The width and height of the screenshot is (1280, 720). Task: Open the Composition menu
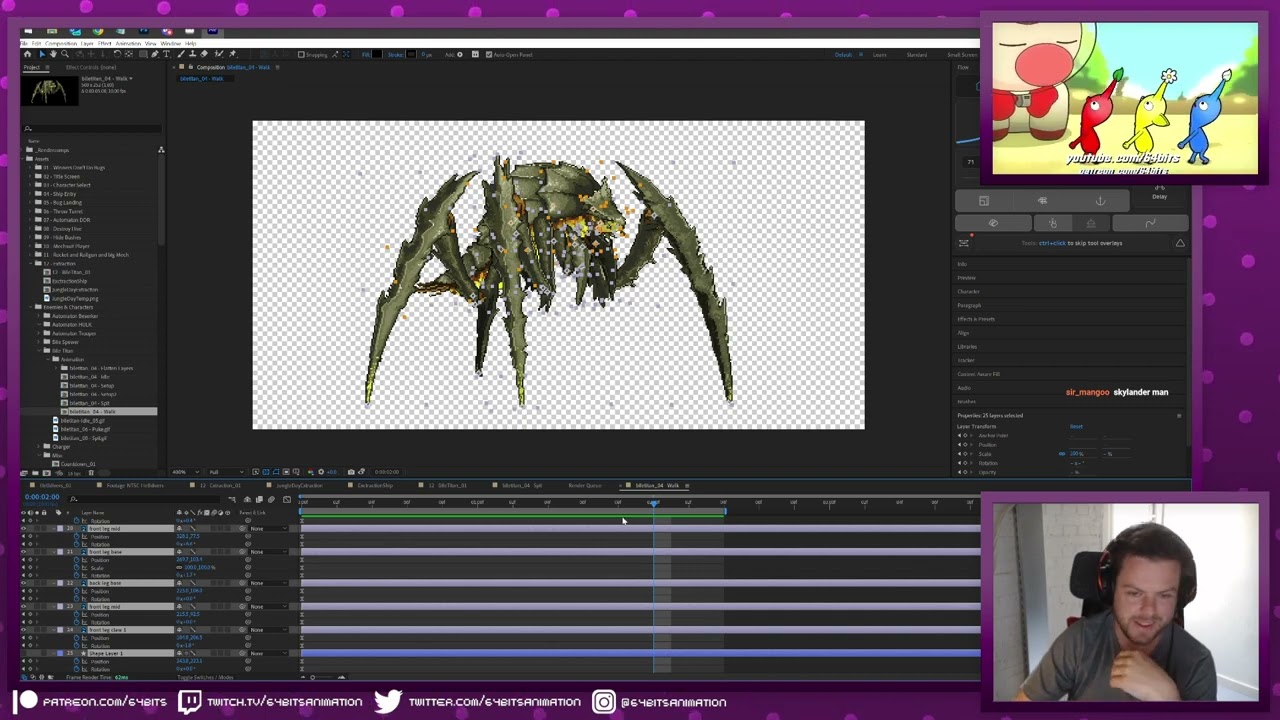[61, 44]
